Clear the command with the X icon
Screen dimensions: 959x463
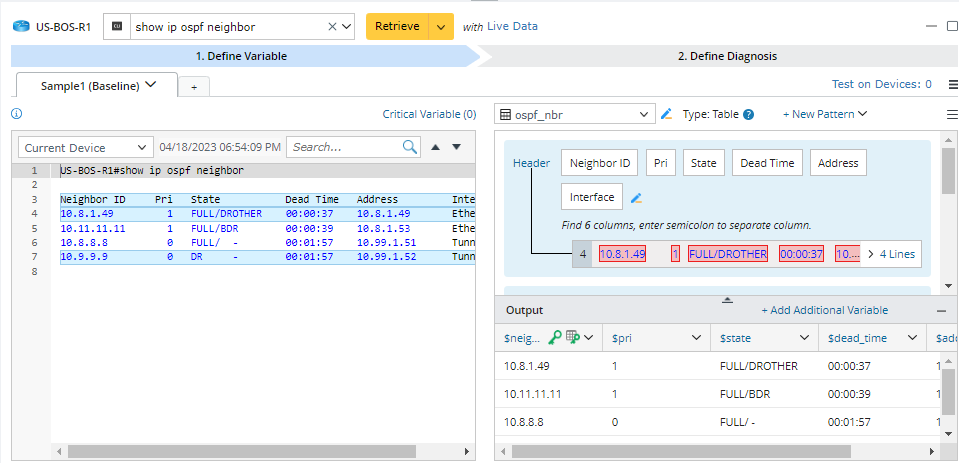332,27
